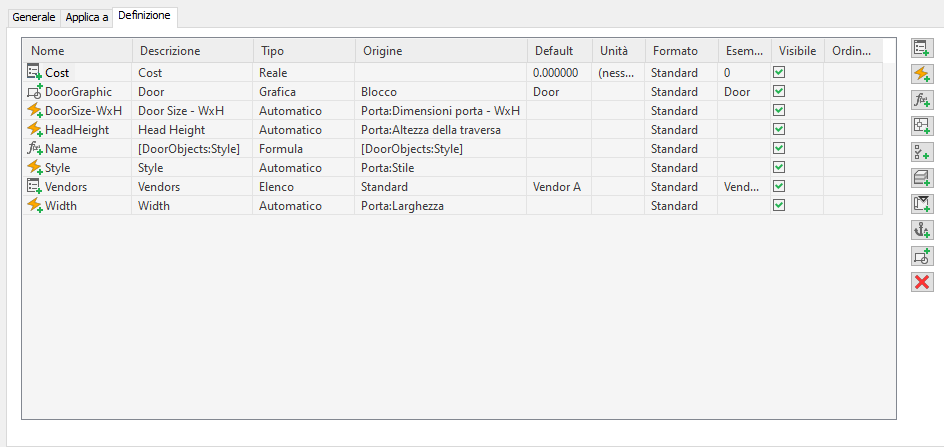Click the add material property definition icon
Screen dimensions: 944x447
click(x=922, y=178)
